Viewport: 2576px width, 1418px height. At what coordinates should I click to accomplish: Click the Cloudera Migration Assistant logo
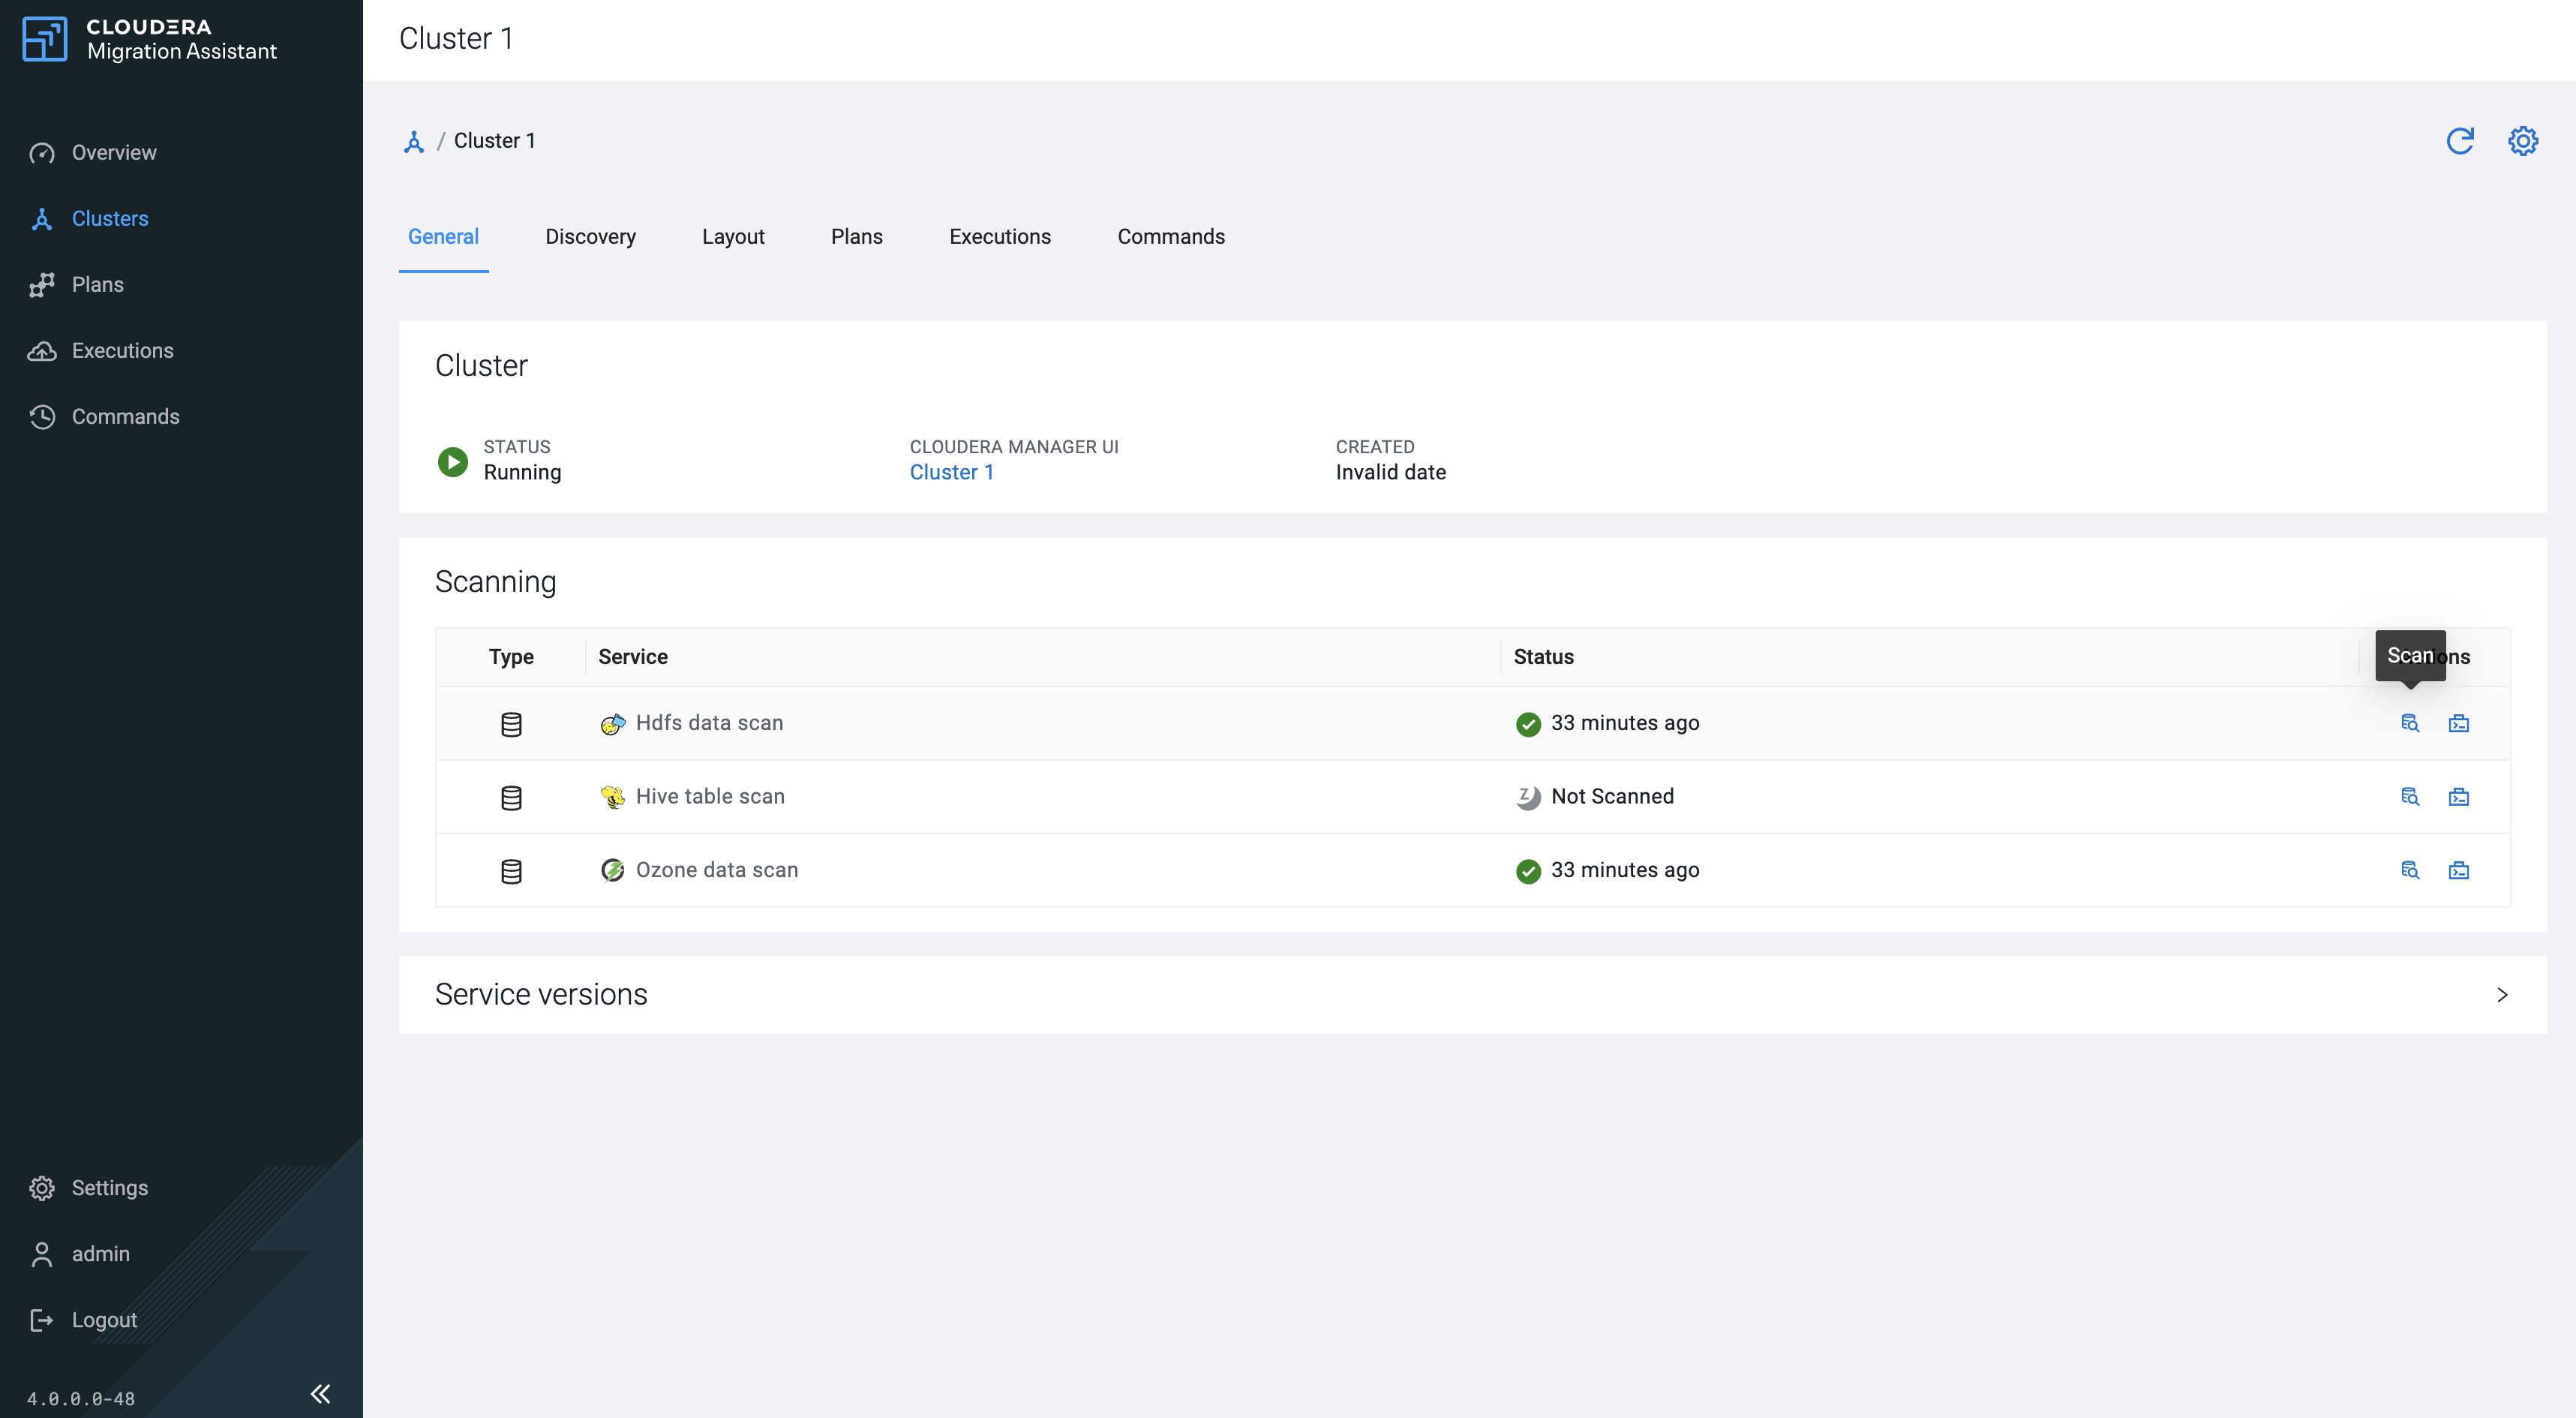[150, 39]
